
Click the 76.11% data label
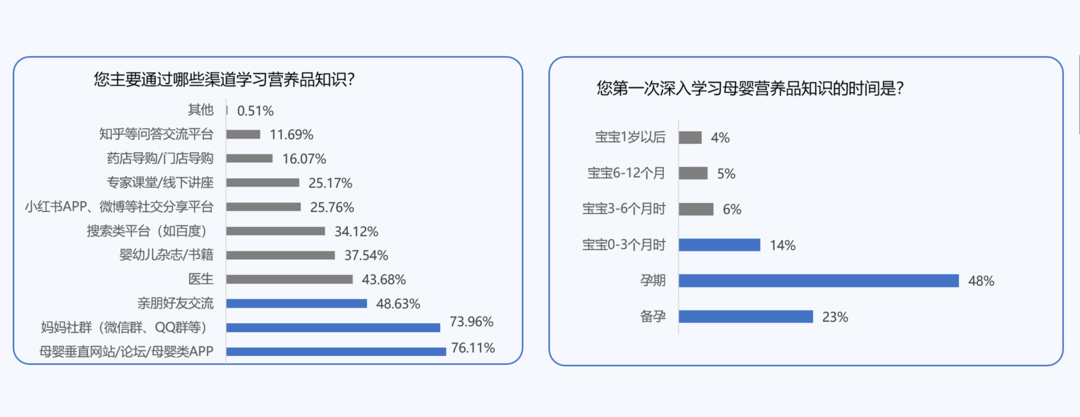(474, 348)
